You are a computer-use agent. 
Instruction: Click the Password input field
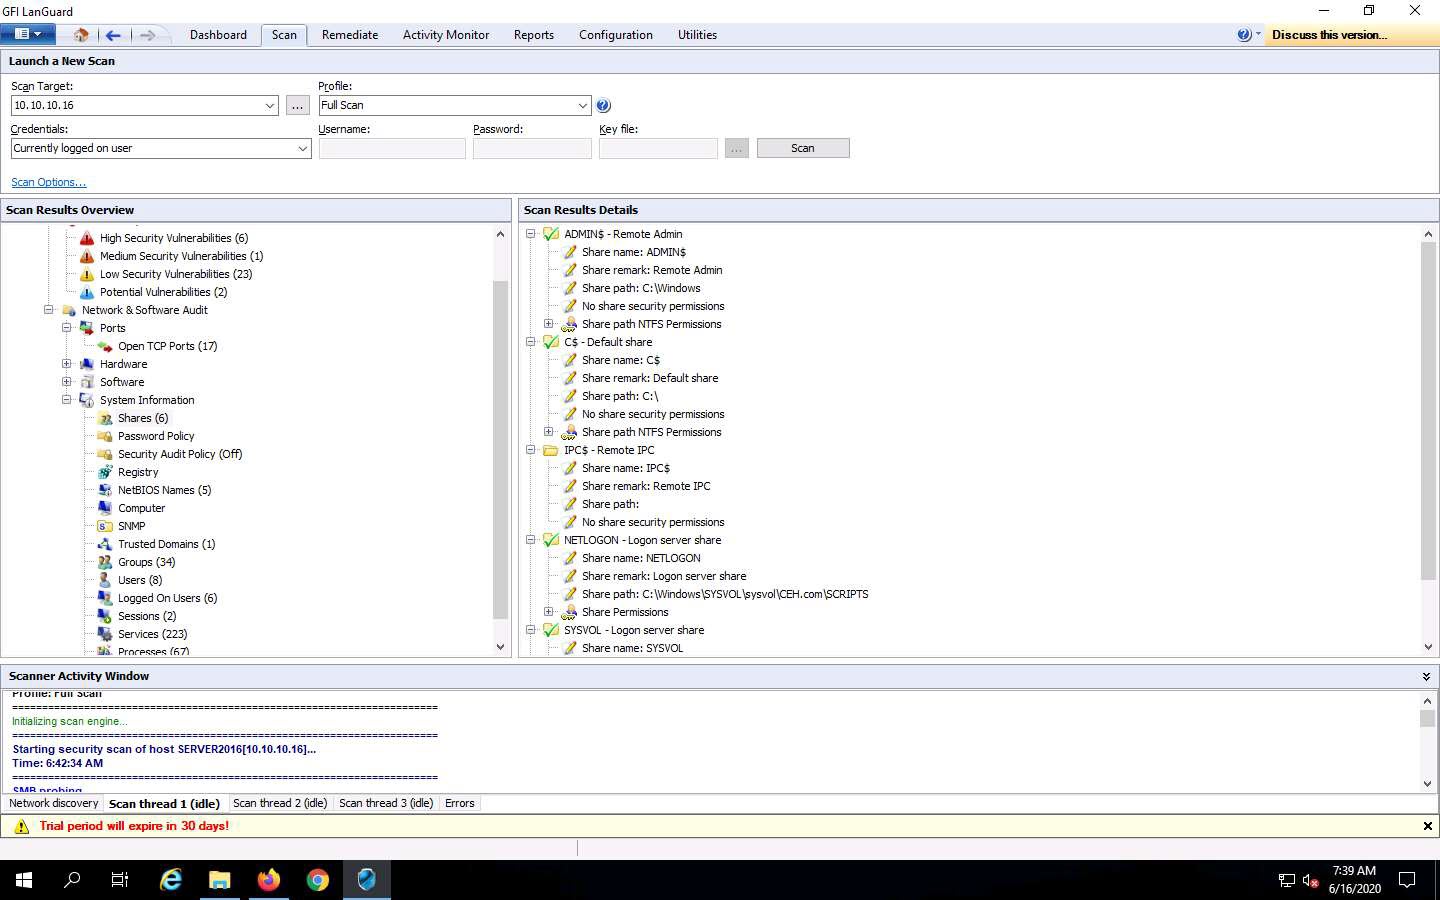coord(532,148)
